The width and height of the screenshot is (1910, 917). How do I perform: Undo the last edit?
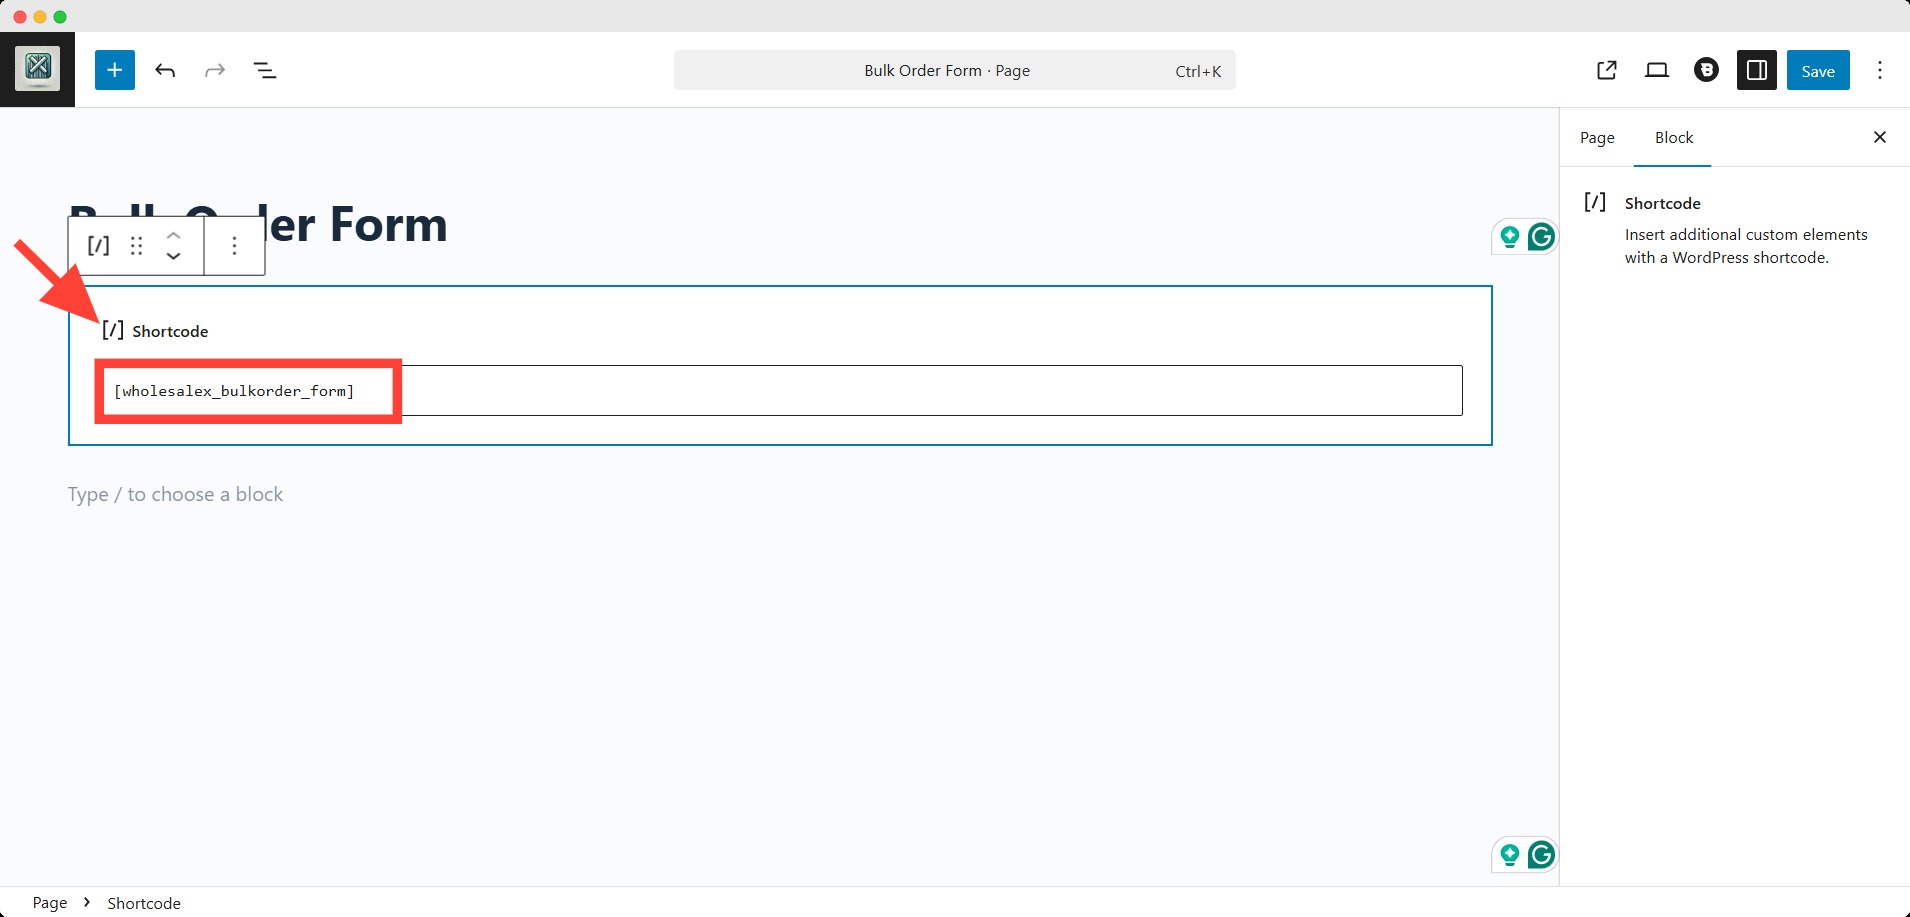point(165,70)
